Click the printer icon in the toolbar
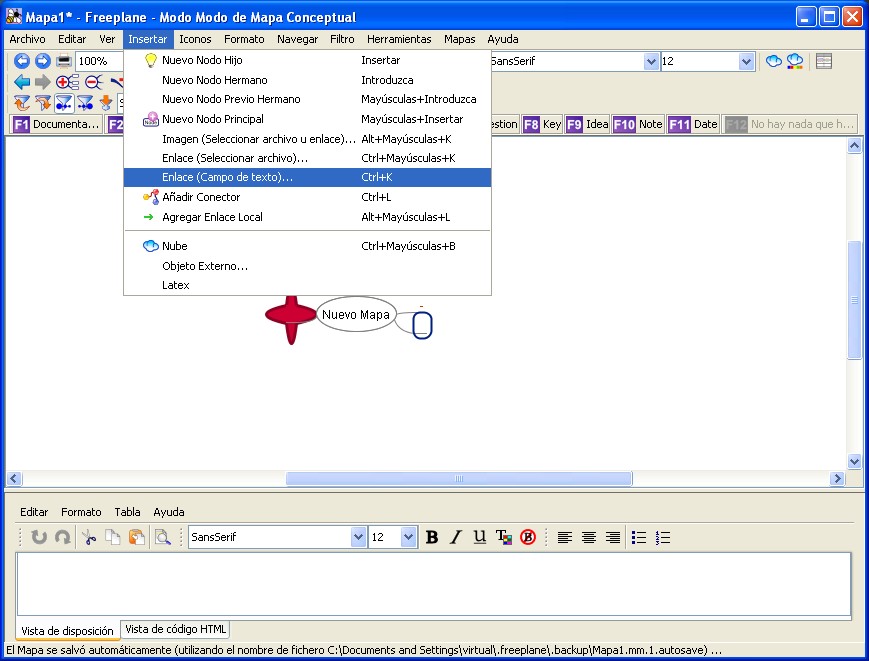Viewport: 869px width, 661px height. (64, 61)
